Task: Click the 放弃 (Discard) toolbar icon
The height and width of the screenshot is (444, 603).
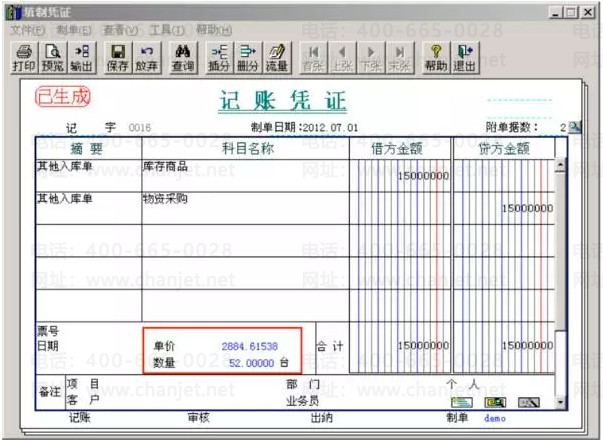Action: (x=147, y=58)
